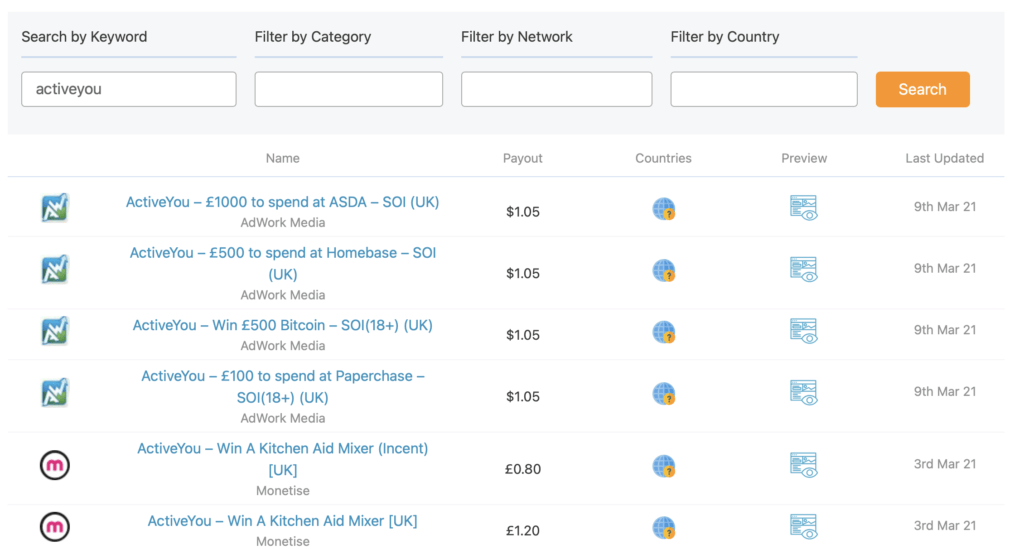Viewport: 1024px width, 549px height.
Task: Click AdWork Media logo beside Bitcoin offer
Action: (55, 331)
